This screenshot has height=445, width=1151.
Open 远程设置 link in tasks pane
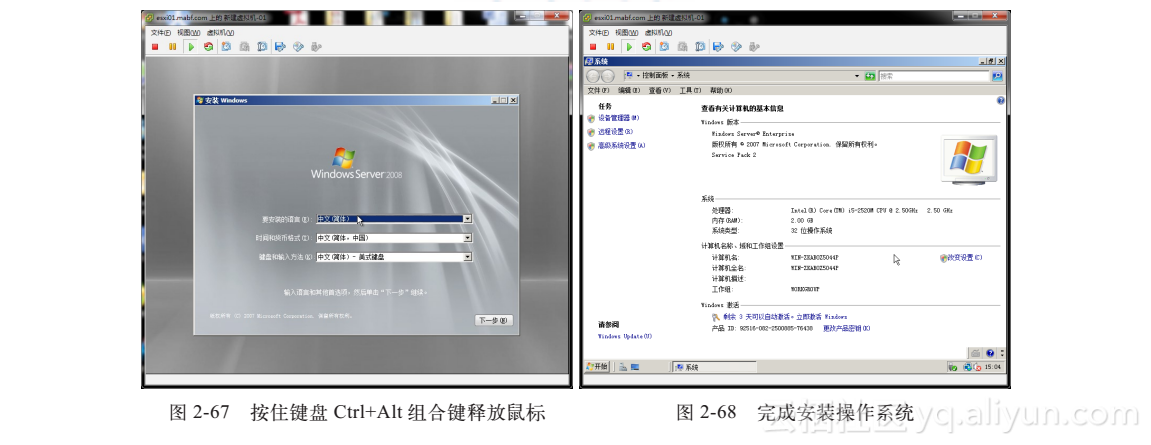coord(615,131)
